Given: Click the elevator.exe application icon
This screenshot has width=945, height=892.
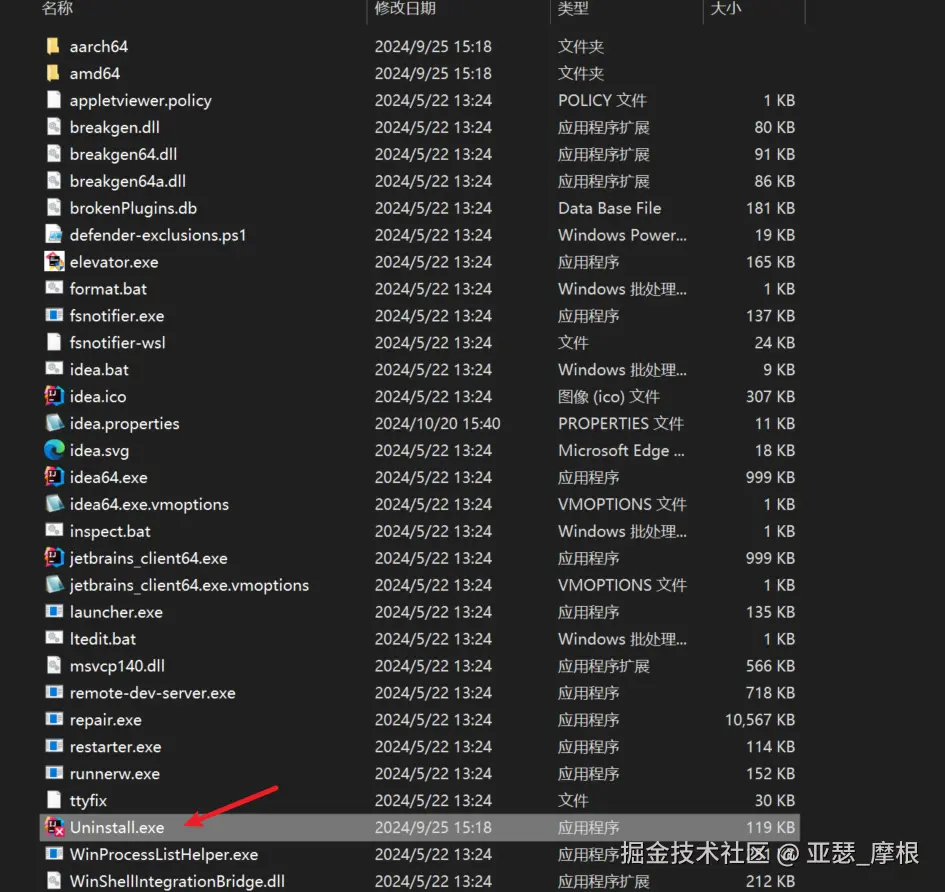Looking at the screenshot, I should coord(54,261).
